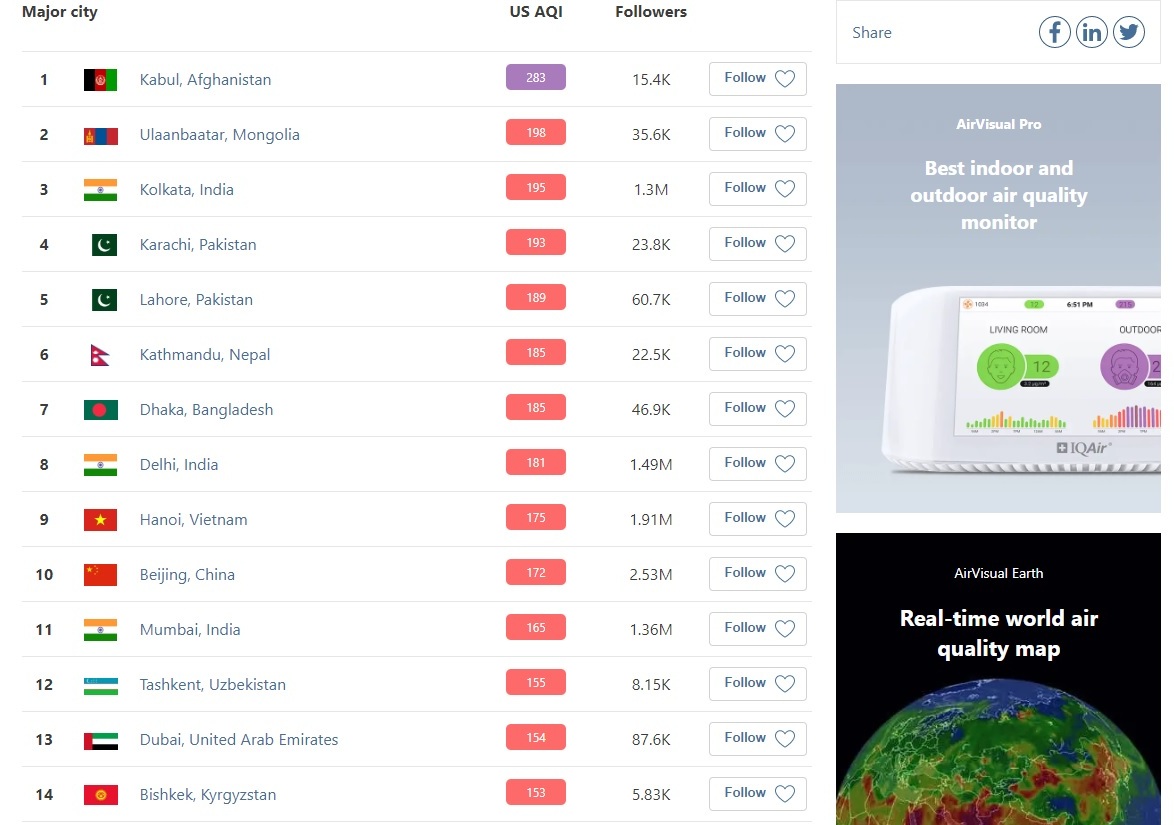Click Kabul's purple 283 AQI badge
Viewport: 1174px width, 825px height.
[x=535, y=78]
